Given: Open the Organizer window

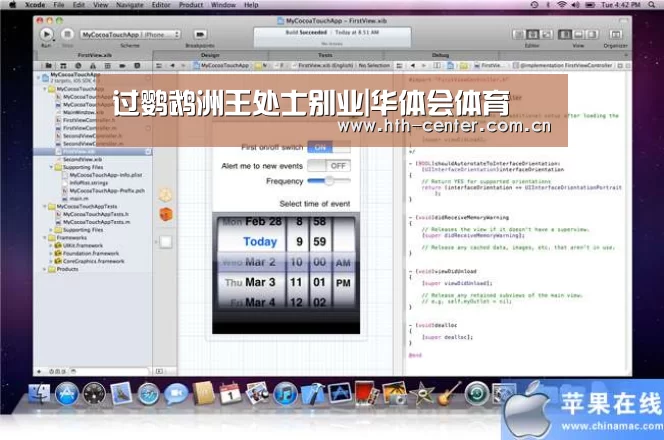Looking at the screenshot, I should pyautogui.click(x=615, y=34).
